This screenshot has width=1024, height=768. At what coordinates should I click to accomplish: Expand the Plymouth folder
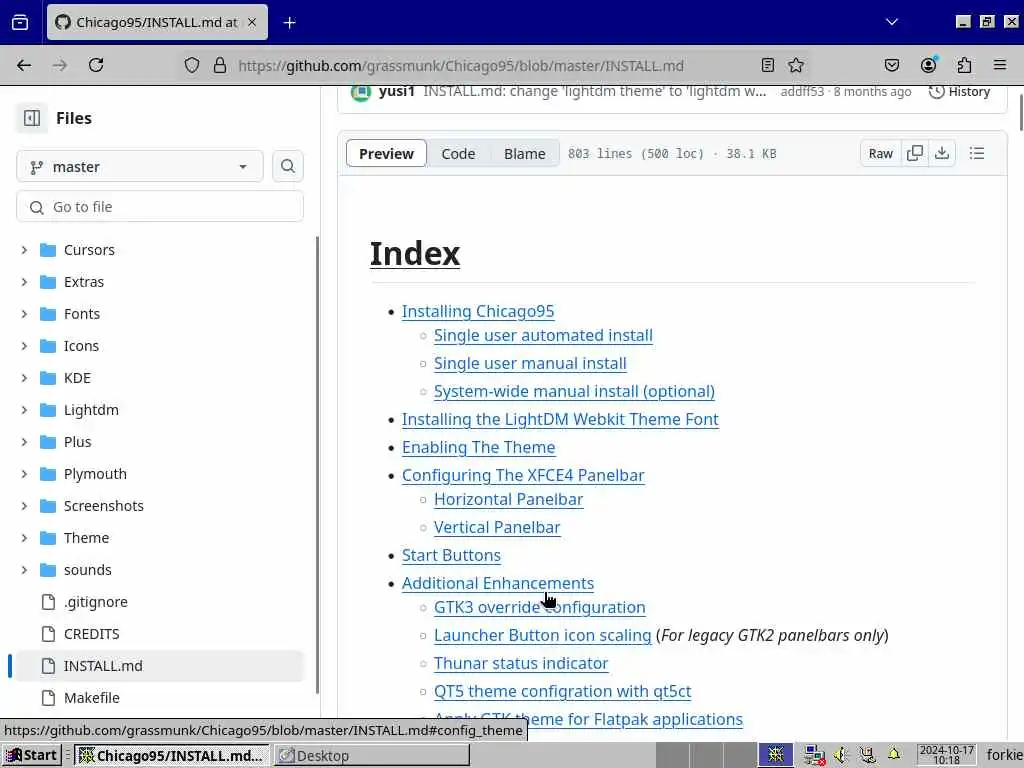pos(24,474)
